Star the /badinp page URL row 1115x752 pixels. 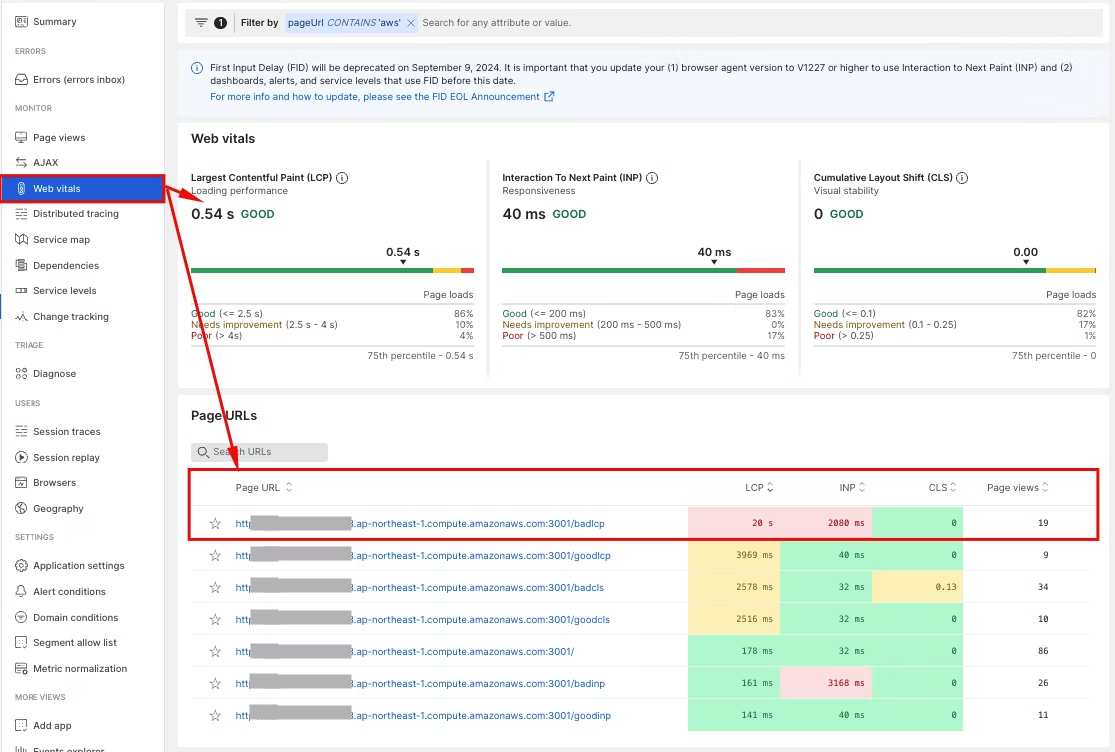click(x=215, y=684)
